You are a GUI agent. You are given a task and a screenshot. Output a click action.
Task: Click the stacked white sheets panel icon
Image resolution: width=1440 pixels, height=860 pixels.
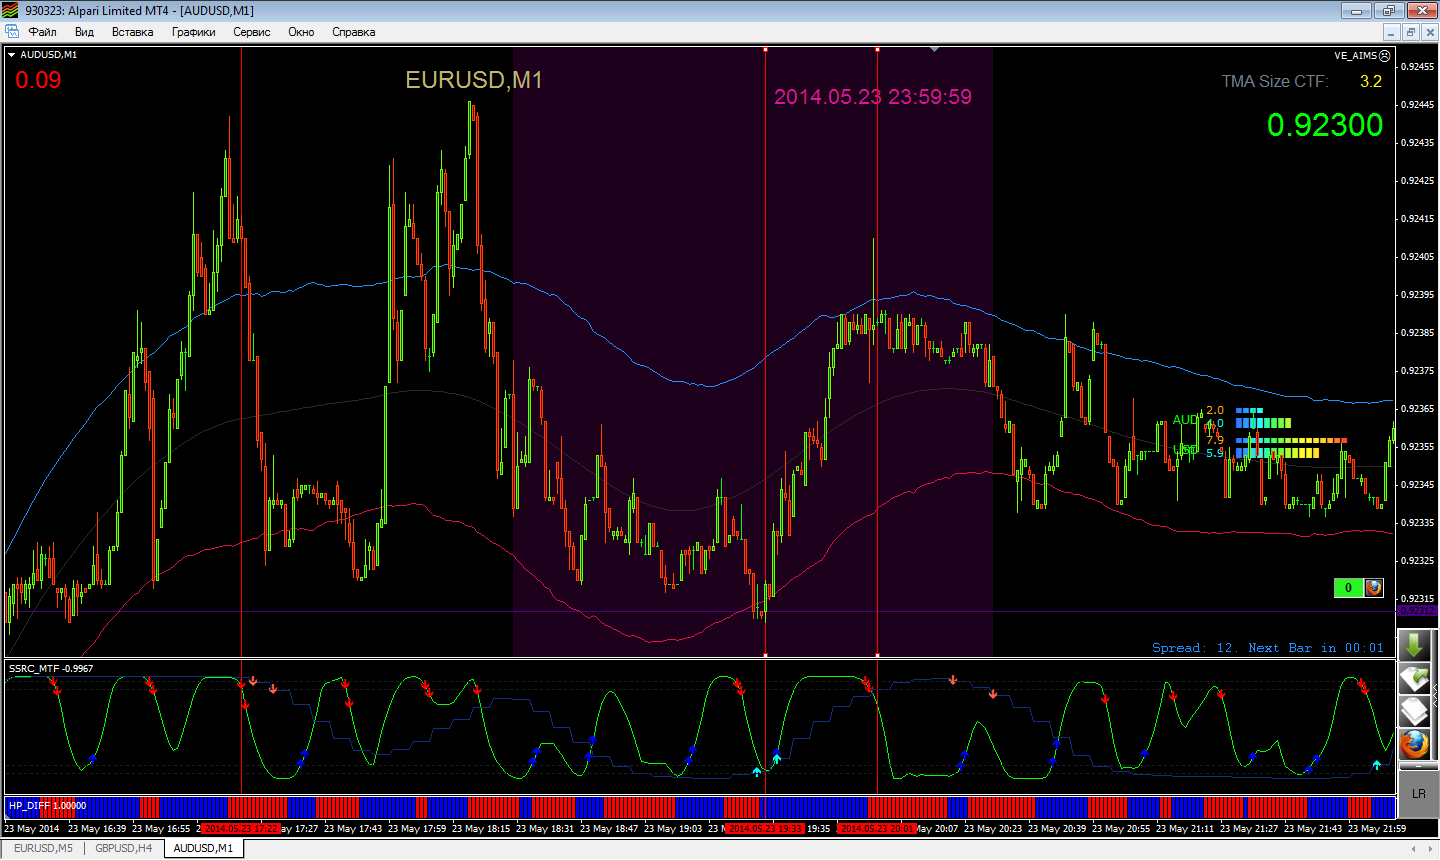pyautogui.click(x=1414, y=711)
